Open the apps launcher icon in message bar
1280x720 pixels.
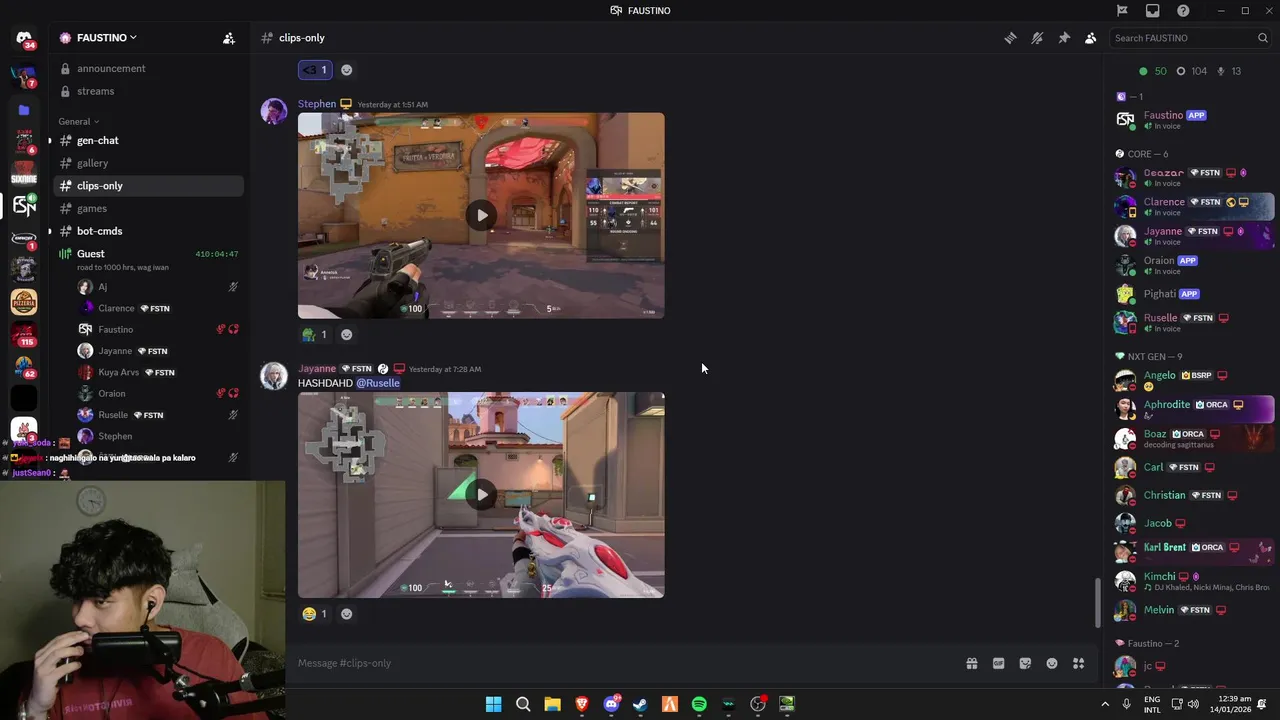1078,663
